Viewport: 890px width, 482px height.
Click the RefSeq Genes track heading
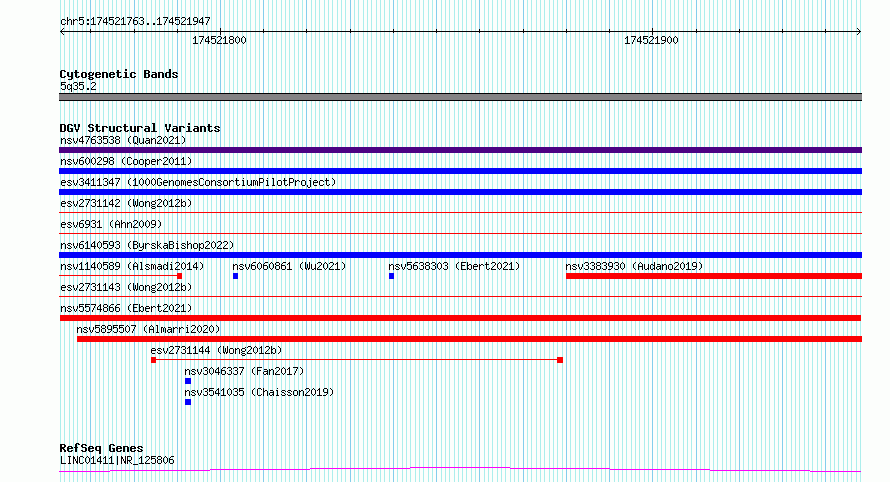coord(101,448)
